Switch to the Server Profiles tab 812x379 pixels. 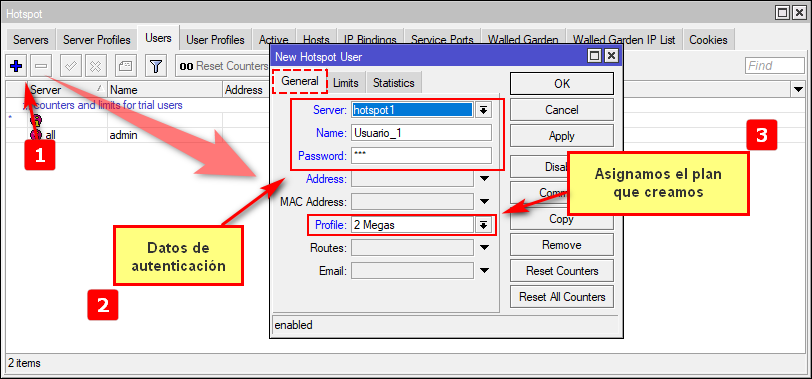[96, 40]
